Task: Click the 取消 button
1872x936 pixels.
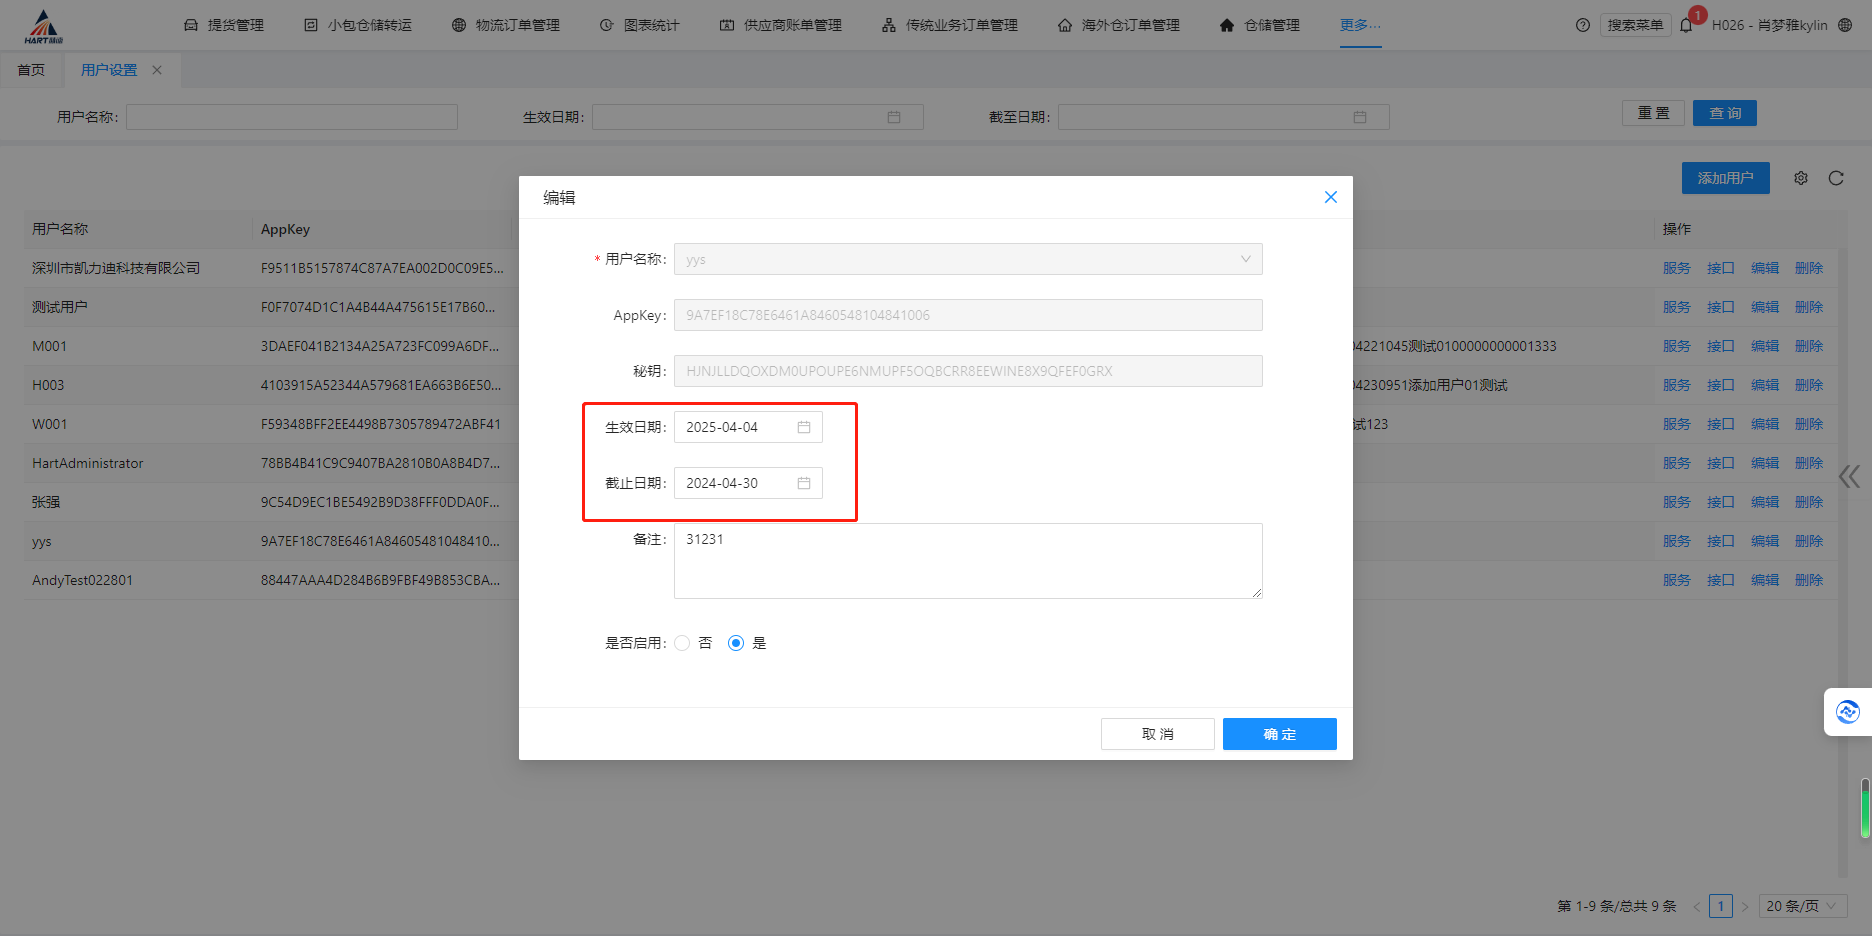Action: pos(1157,734)
